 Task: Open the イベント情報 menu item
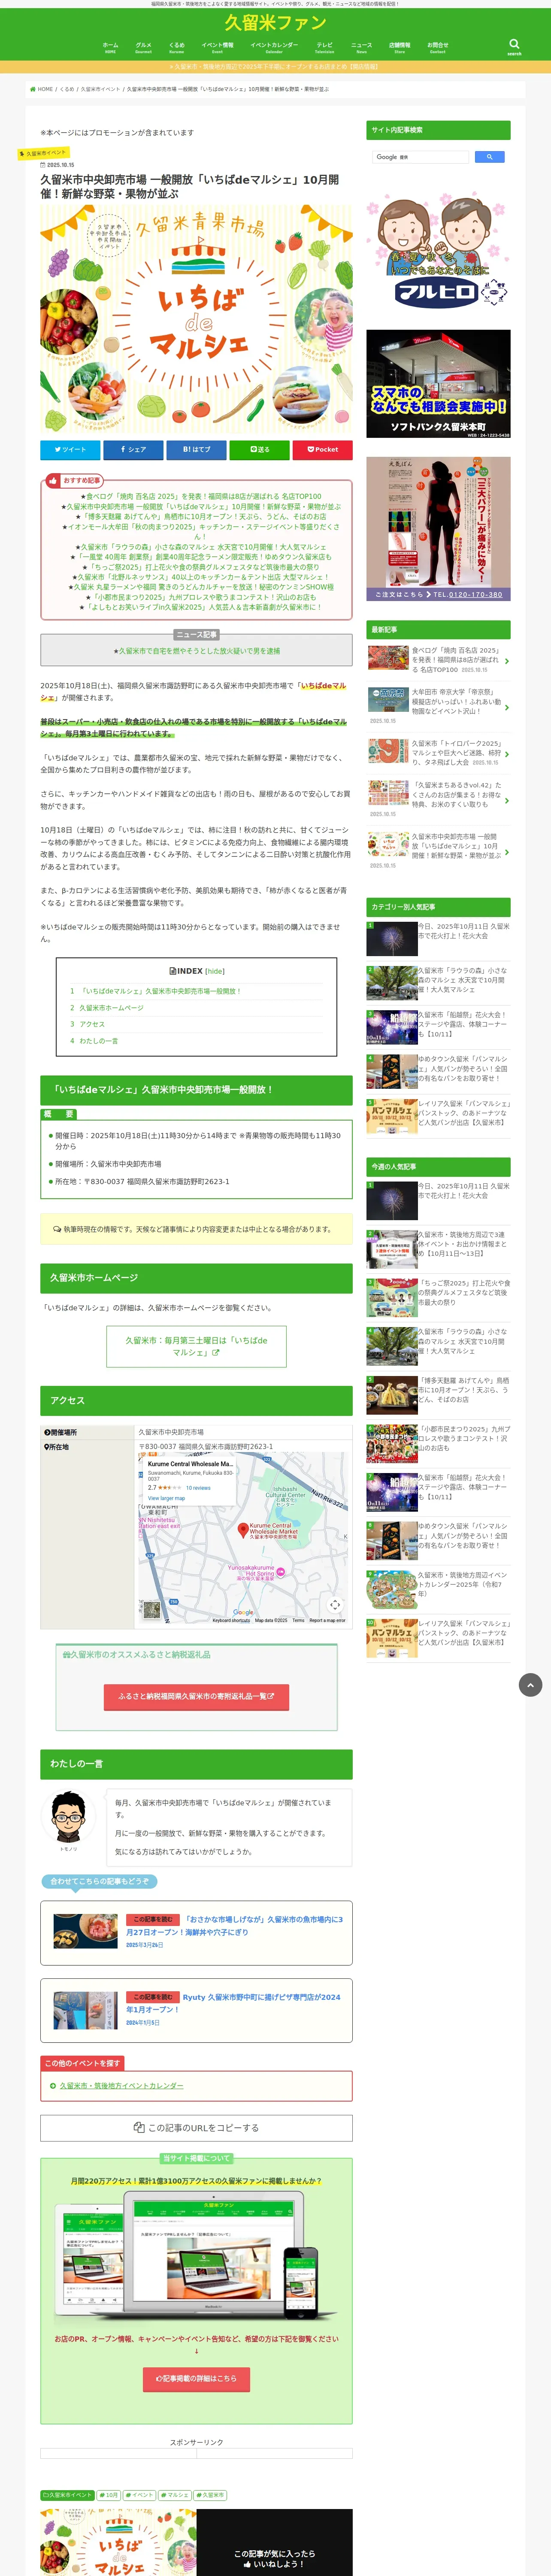click(x=217, y=47)
